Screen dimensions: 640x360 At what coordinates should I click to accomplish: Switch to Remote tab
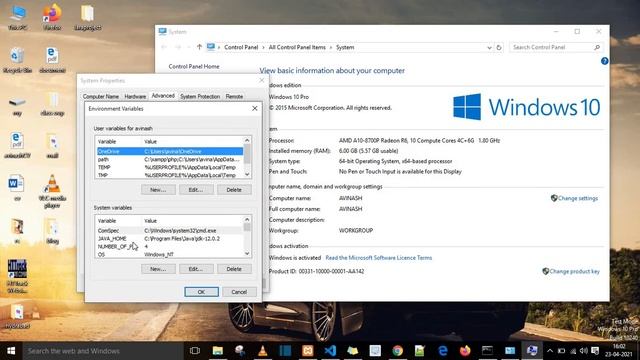234,96
